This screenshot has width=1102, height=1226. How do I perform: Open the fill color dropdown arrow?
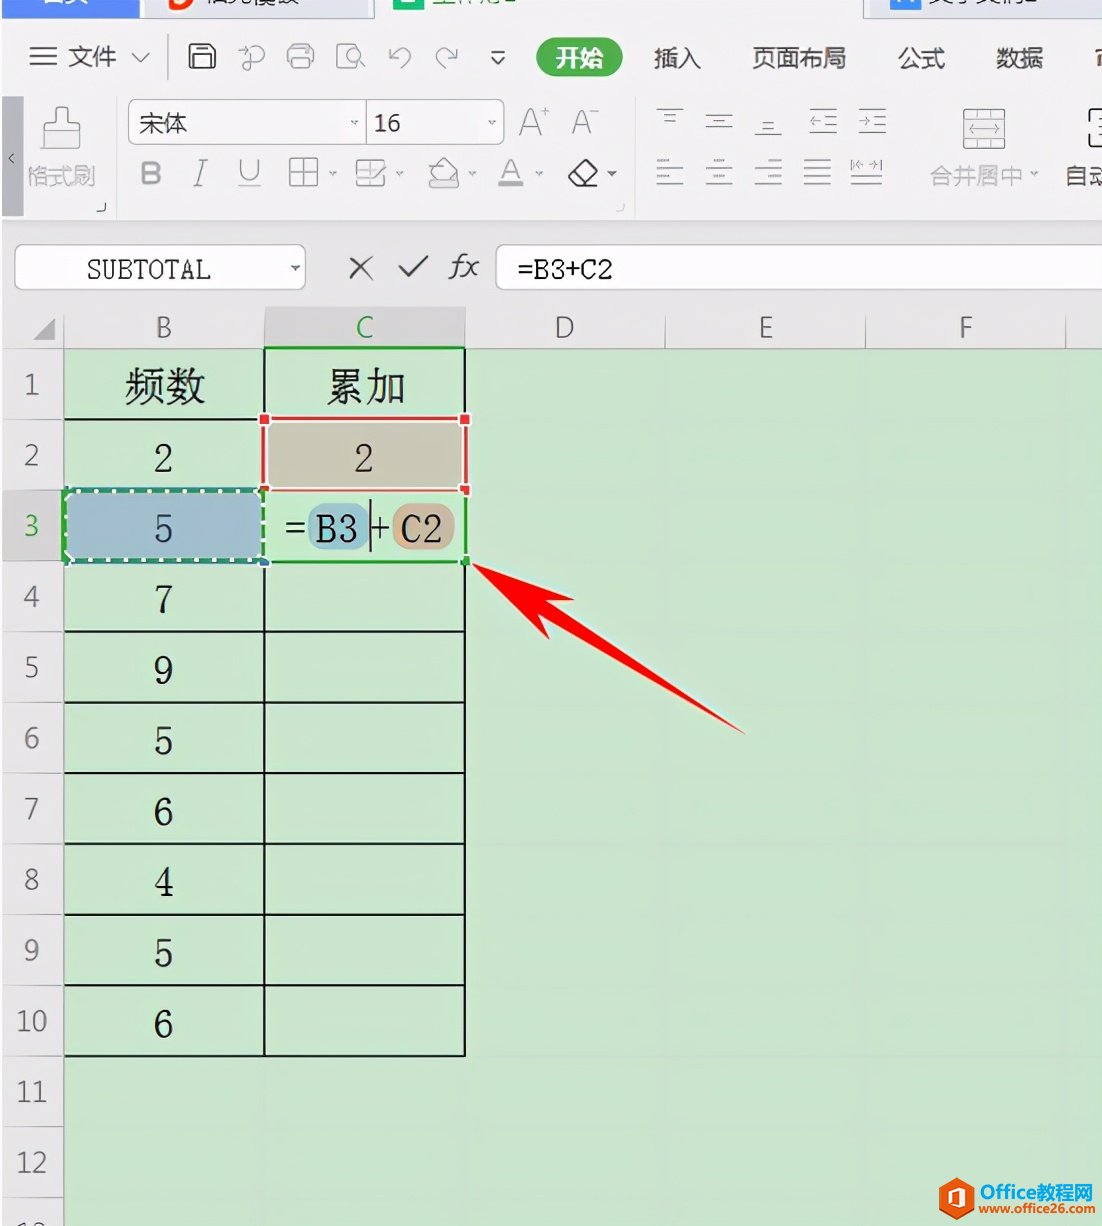coord(472,174)
